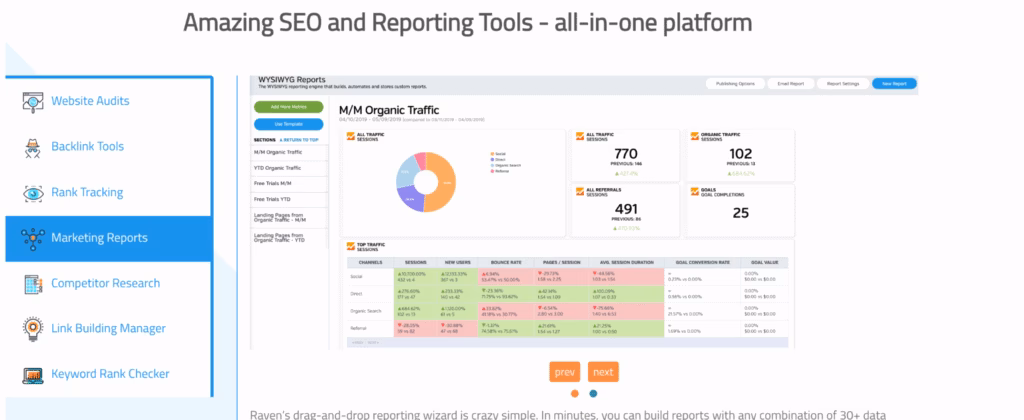
Task: Click the green Add More Metrics button
Action: (283, 106)
